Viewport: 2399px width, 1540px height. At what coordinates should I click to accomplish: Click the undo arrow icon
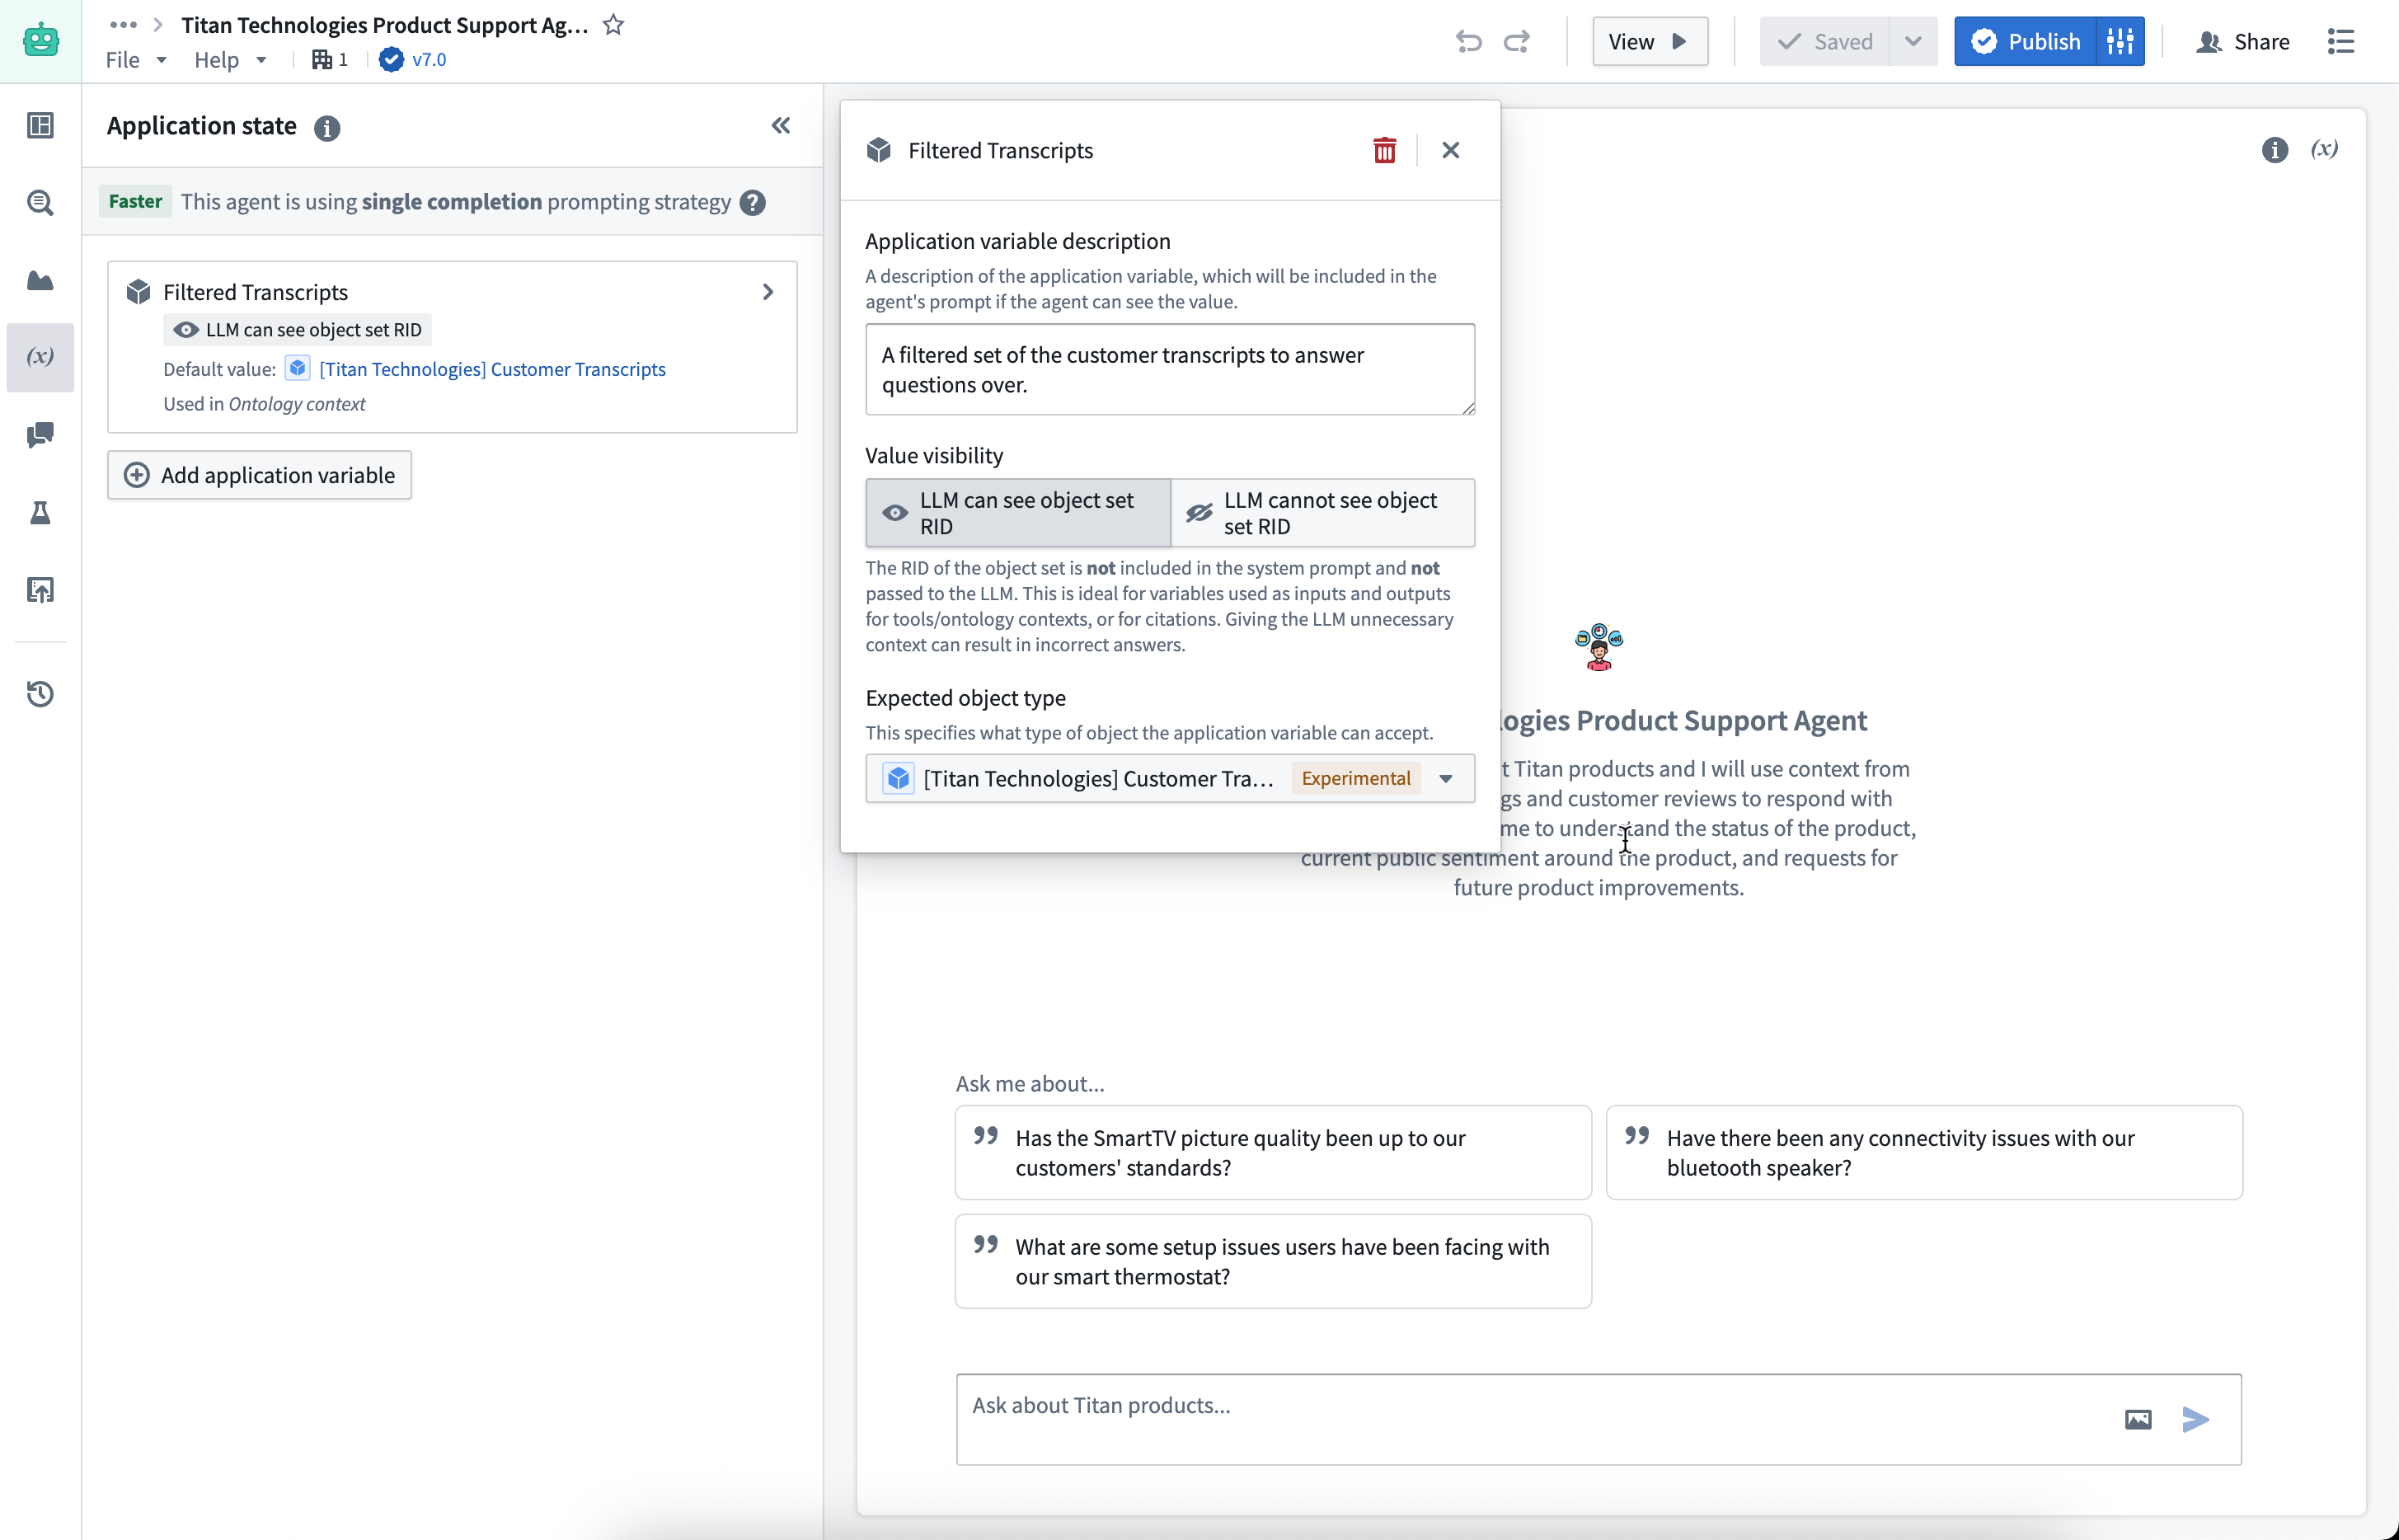coord(1468,41)
